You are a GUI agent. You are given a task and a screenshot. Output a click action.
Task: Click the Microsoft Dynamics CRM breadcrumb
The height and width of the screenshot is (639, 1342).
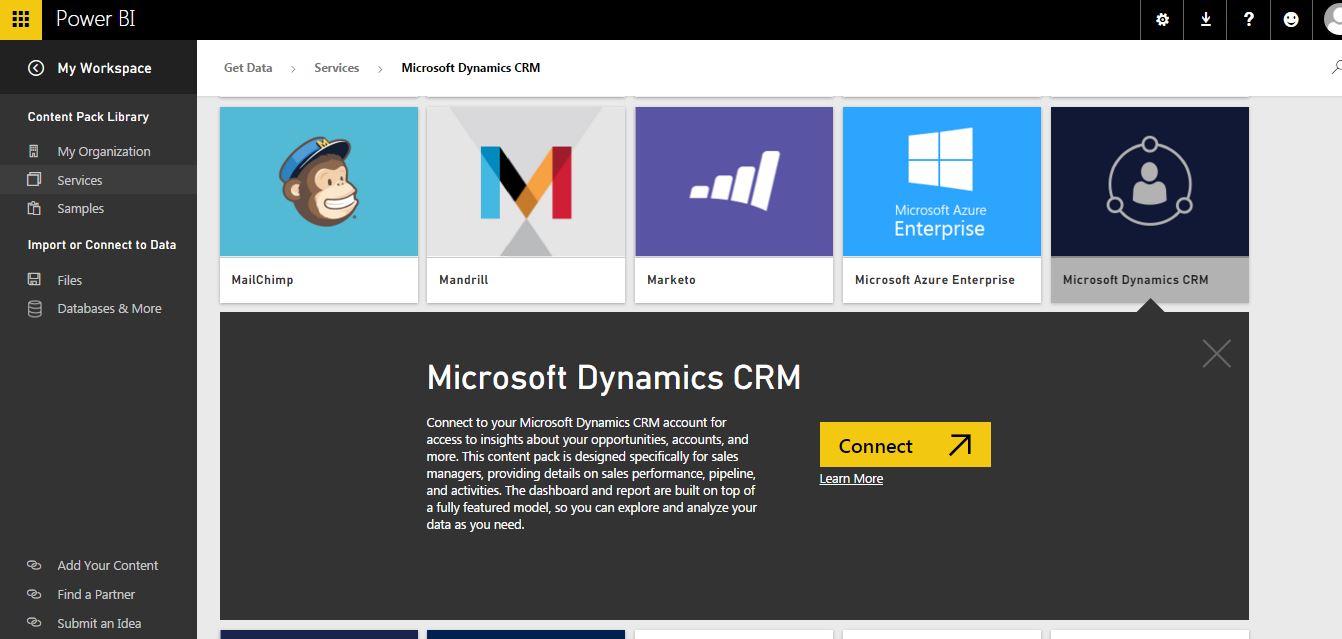tap(471, 68)
